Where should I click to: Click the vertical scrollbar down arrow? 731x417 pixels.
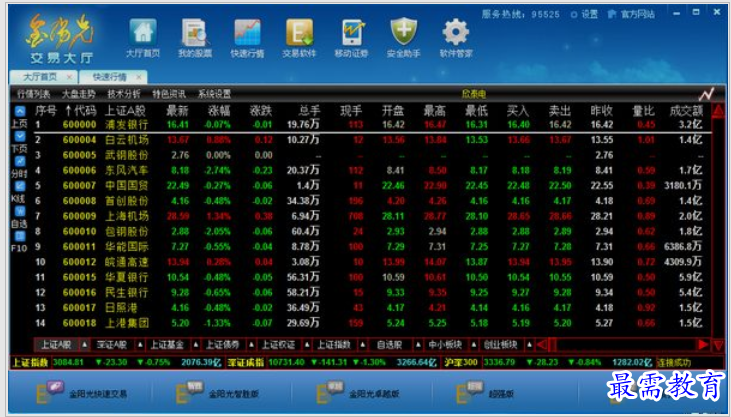point(718,345)
